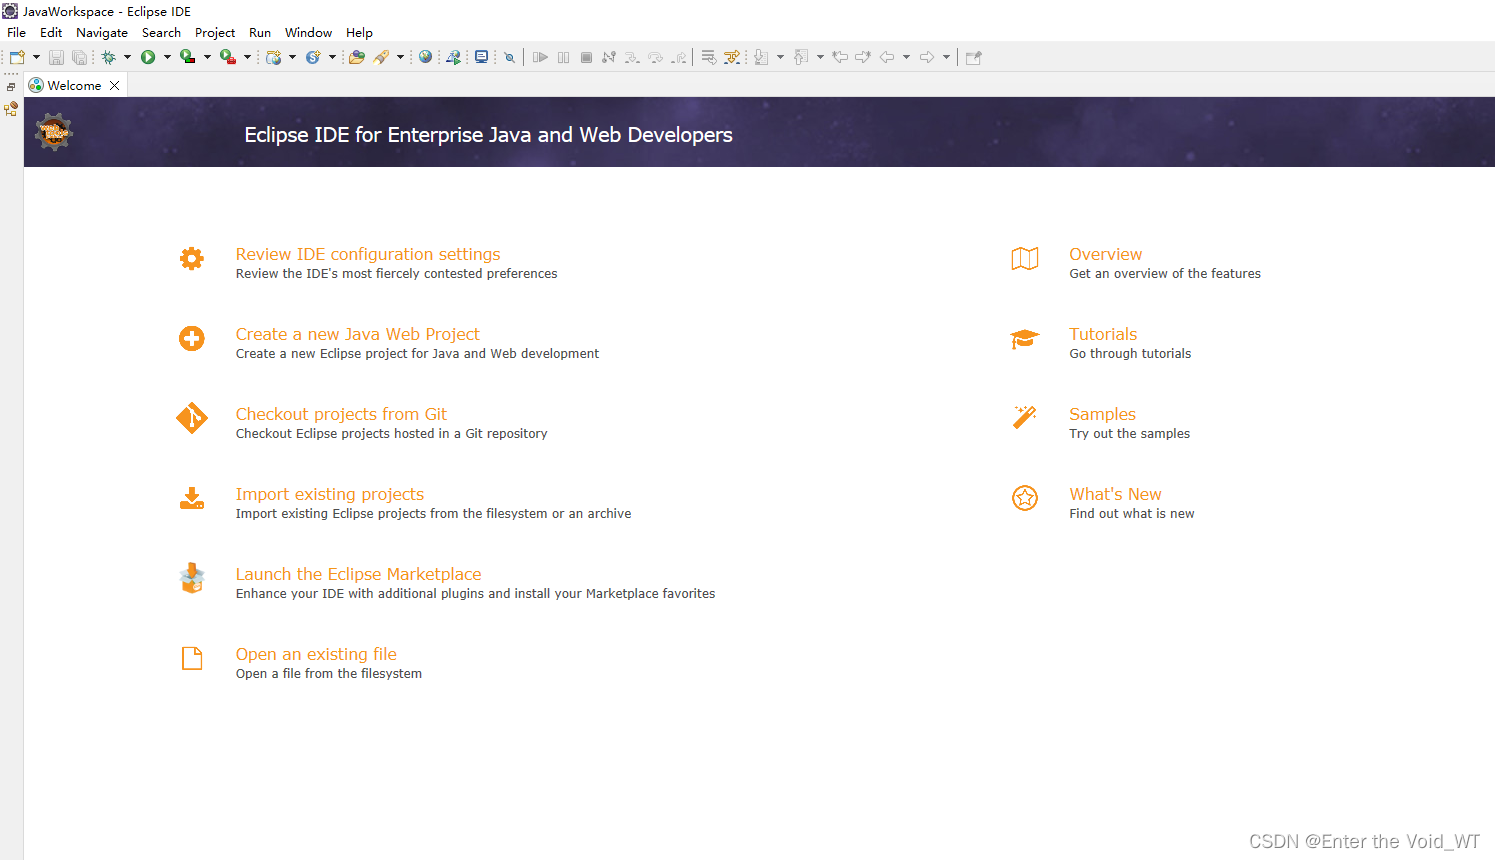Open the Window menu
This screenshot has width=1495, height=860.
point(308,32)
